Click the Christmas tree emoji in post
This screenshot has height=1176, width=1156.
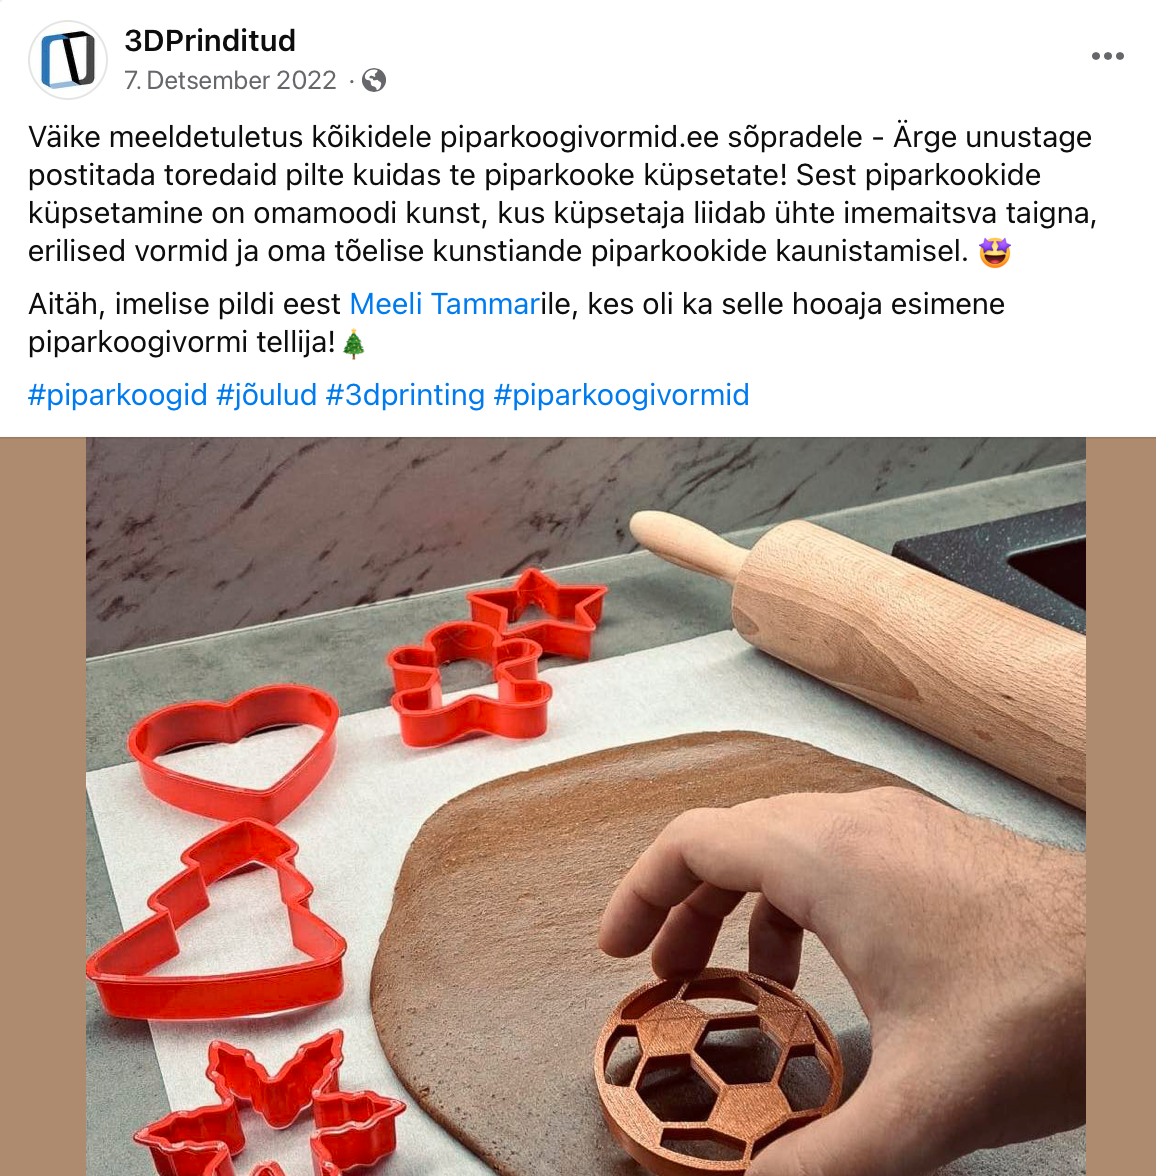[x=353, y=344]
